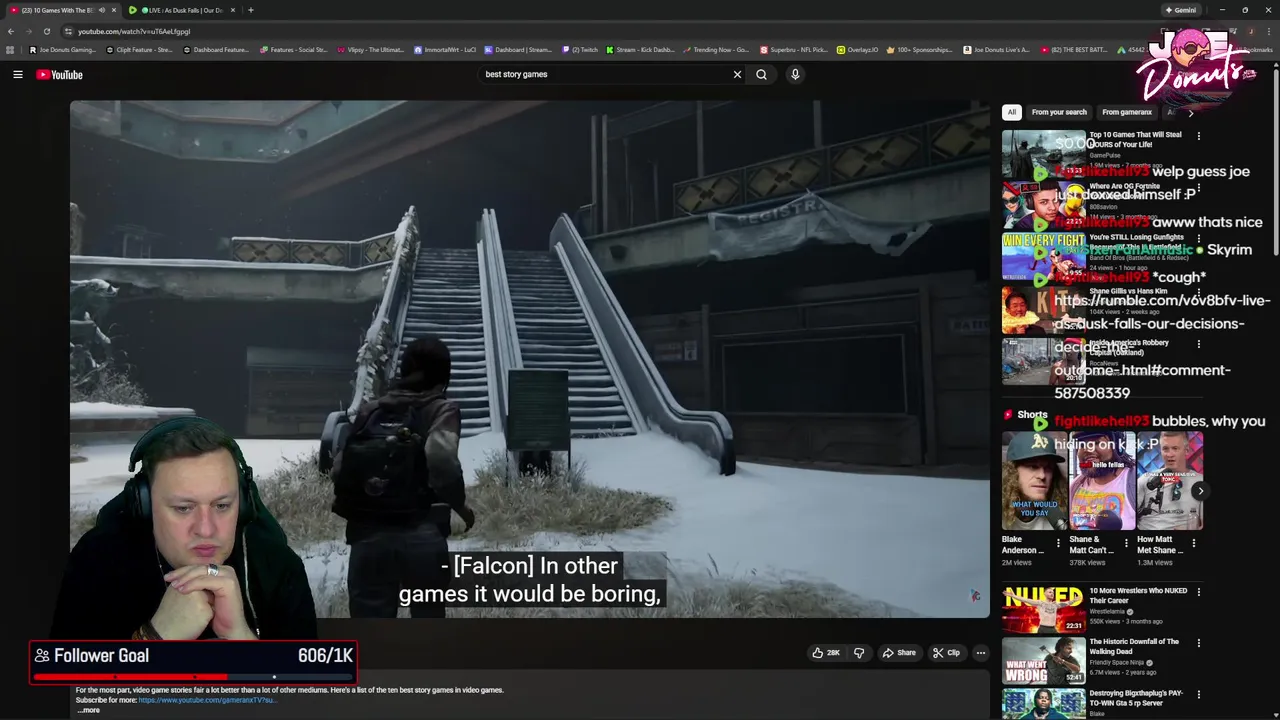
Task: Open 'Joe Donuts Gaming' bookmark
Action: pyautogui.click(x=63, y=49)
